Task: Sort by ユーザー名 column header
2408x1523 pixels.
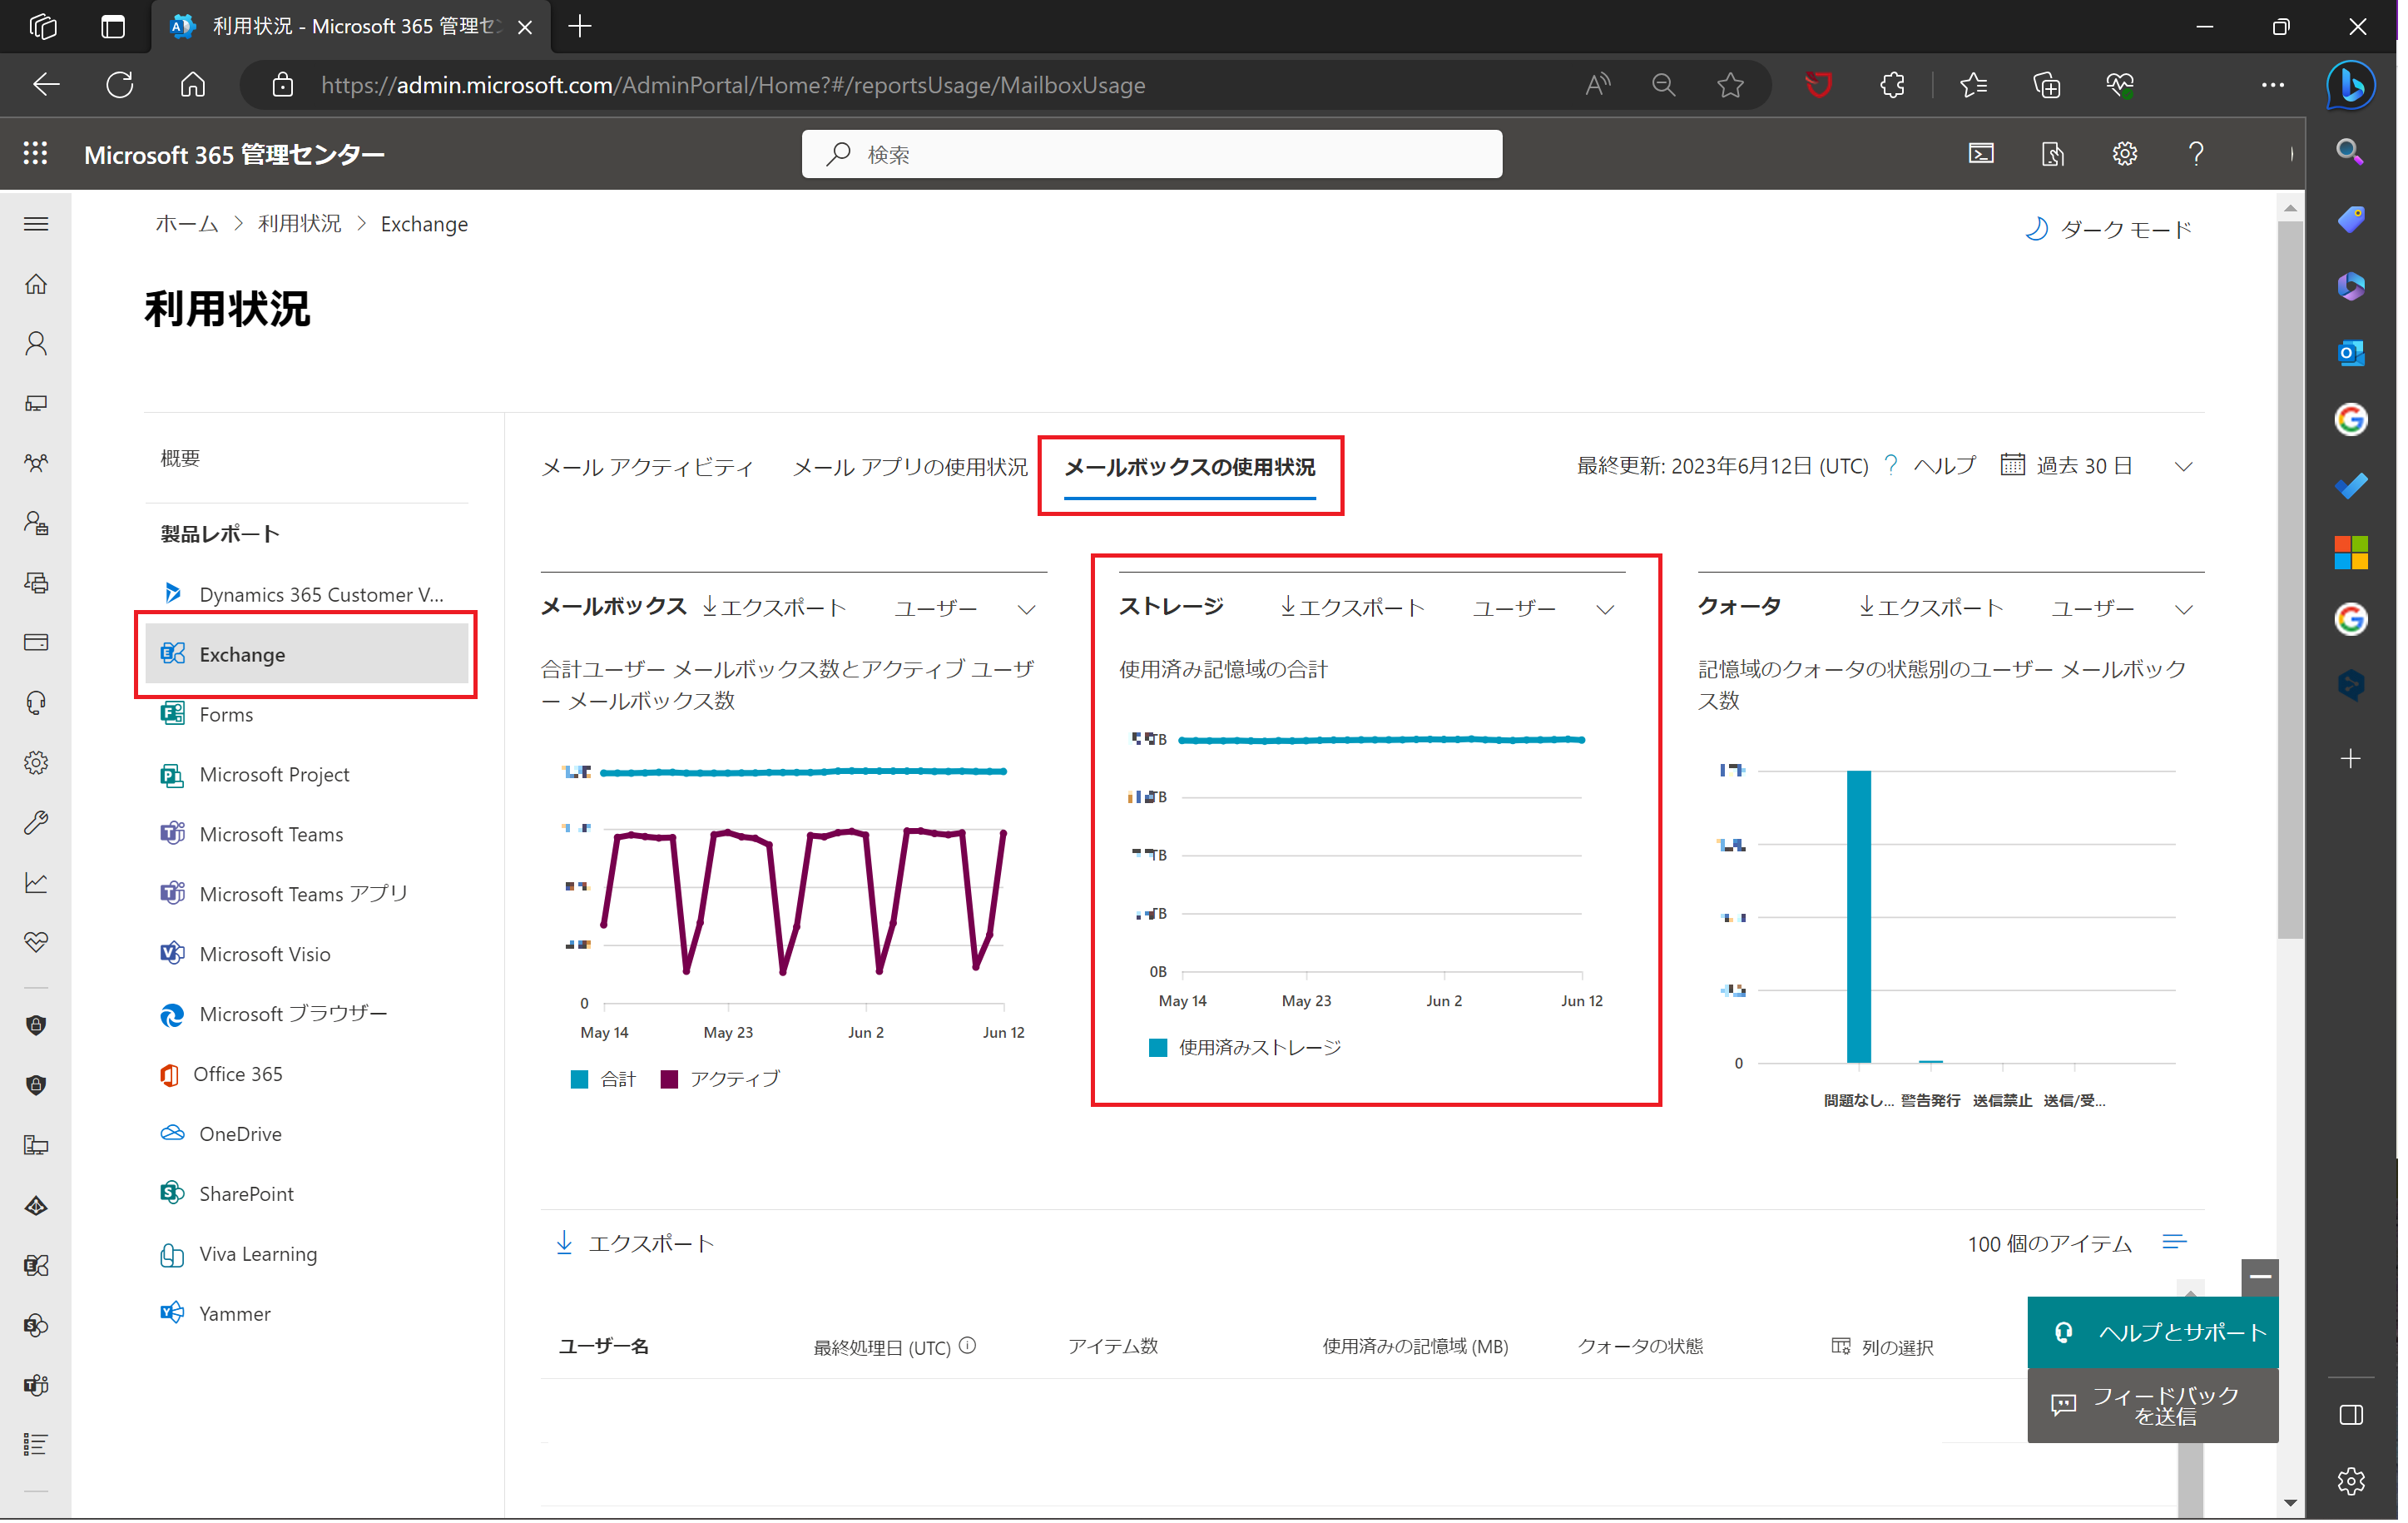Action: [x=604, y=1347]
